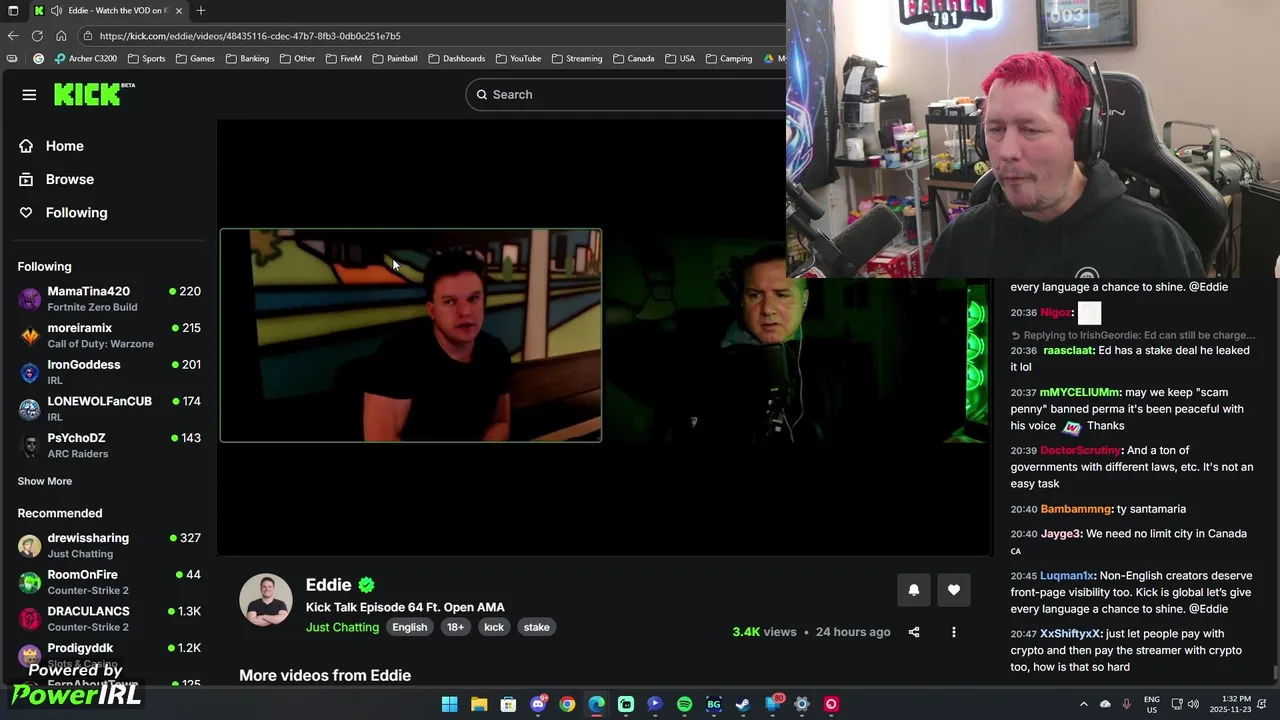Select the kick tag
Screen dimensions: 1280x720
pos(494,627)
